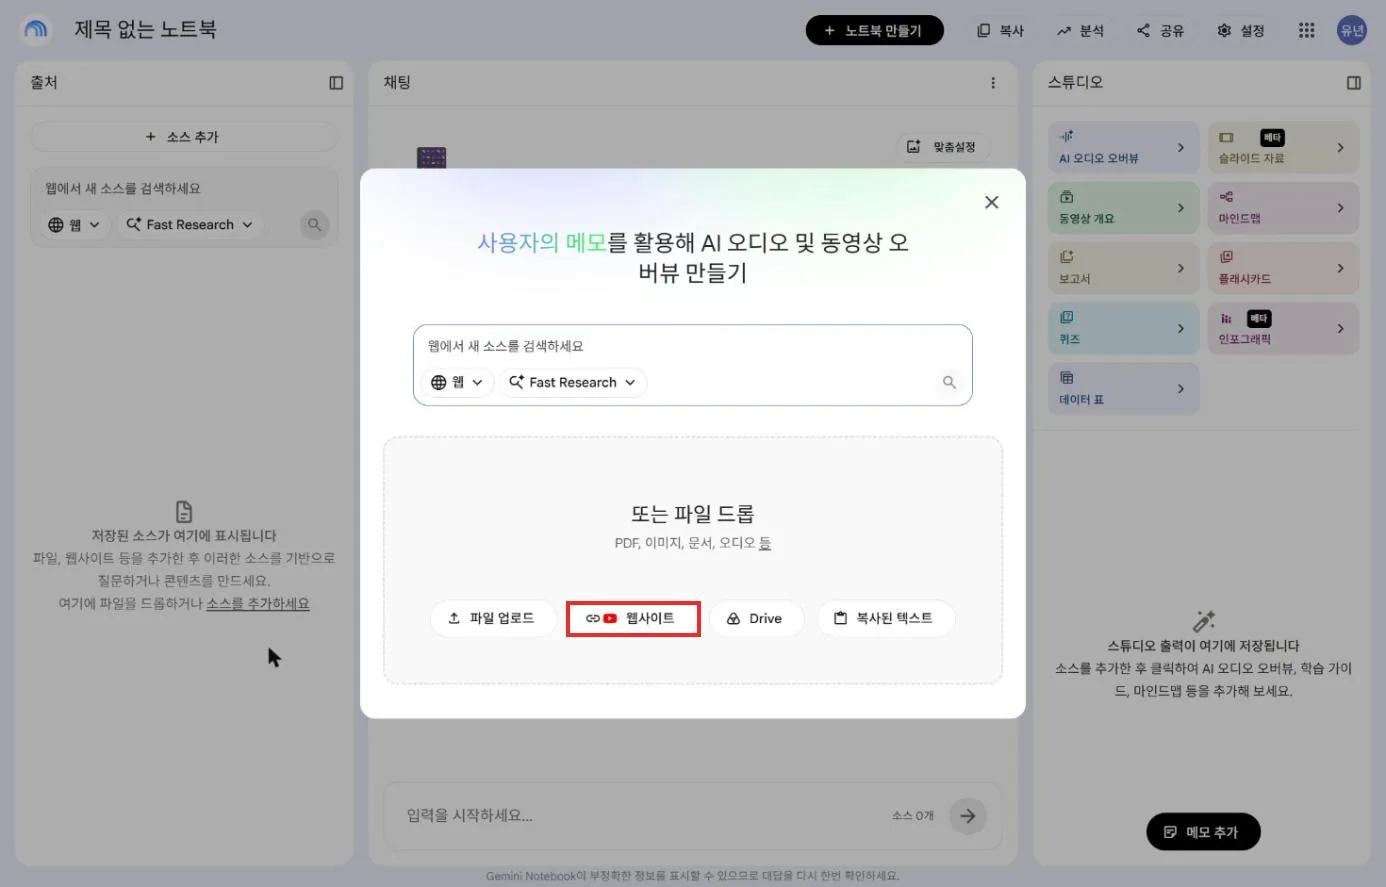Click notebook title 제목 없는 노트북
Screen dimensions: 1386x887
click(145, 30)
